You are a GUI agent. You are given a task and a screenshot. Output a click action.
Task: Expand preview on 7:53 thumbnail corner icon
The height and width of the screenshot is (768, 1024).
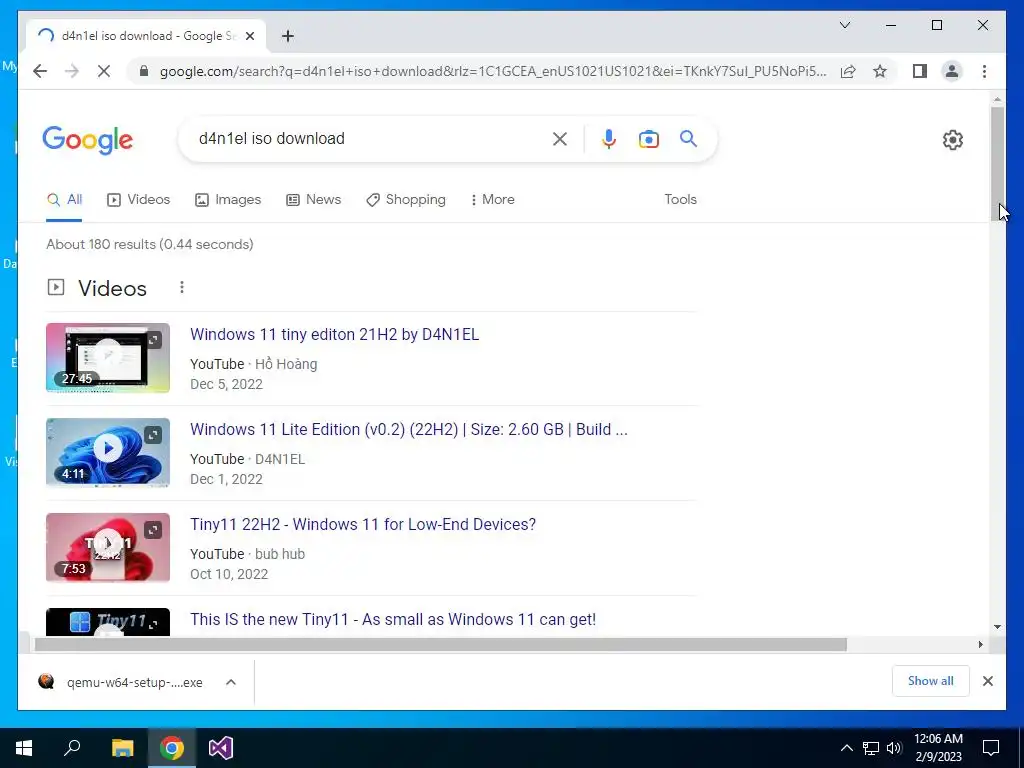point(153,530)
